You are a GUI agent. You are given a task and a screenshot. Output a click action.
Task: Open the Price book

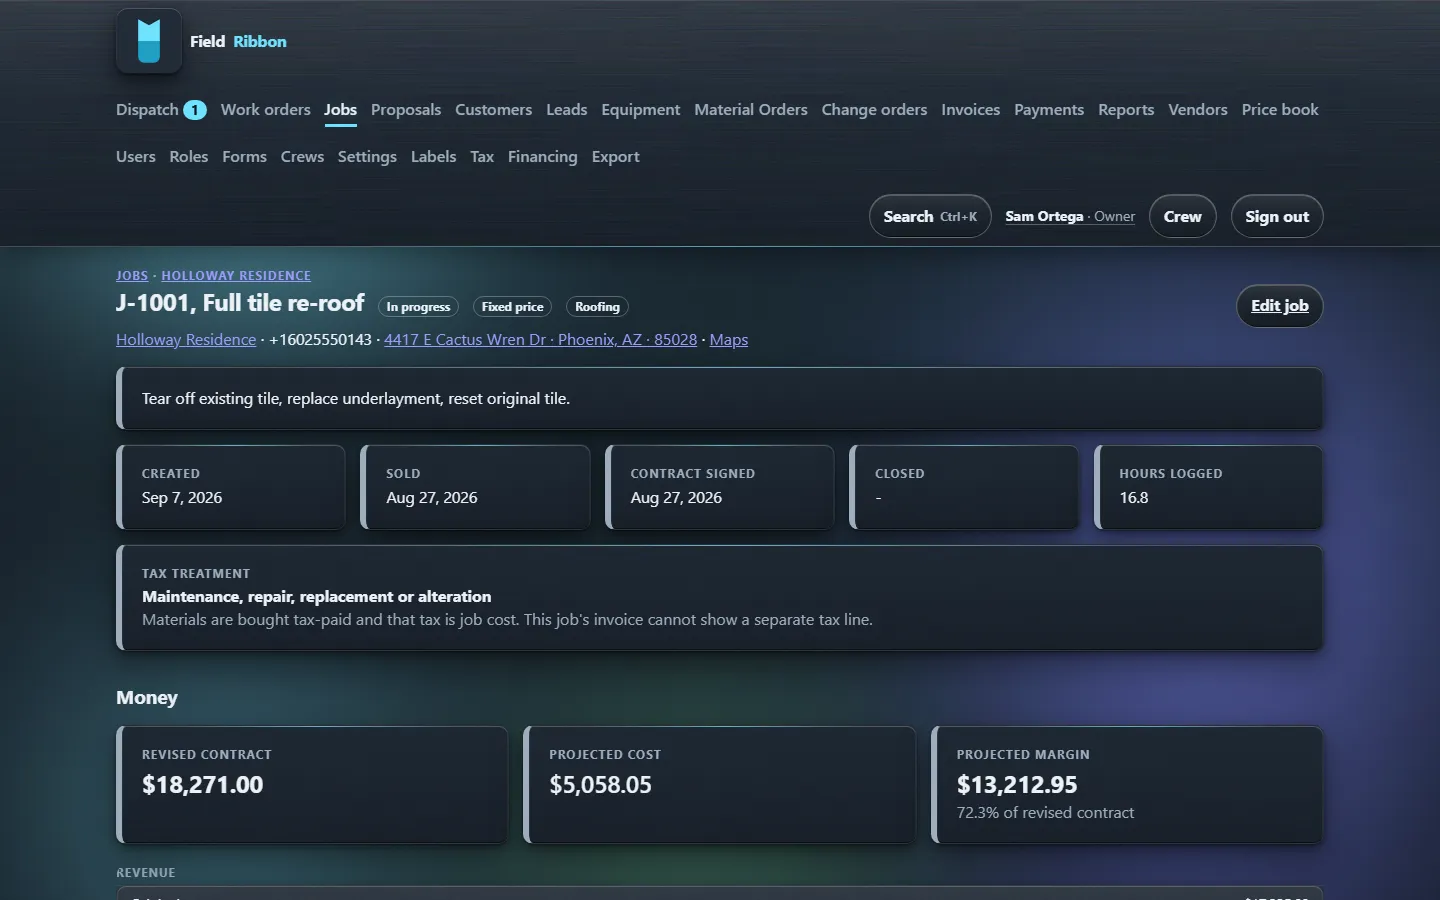[x=1280, y=110]
